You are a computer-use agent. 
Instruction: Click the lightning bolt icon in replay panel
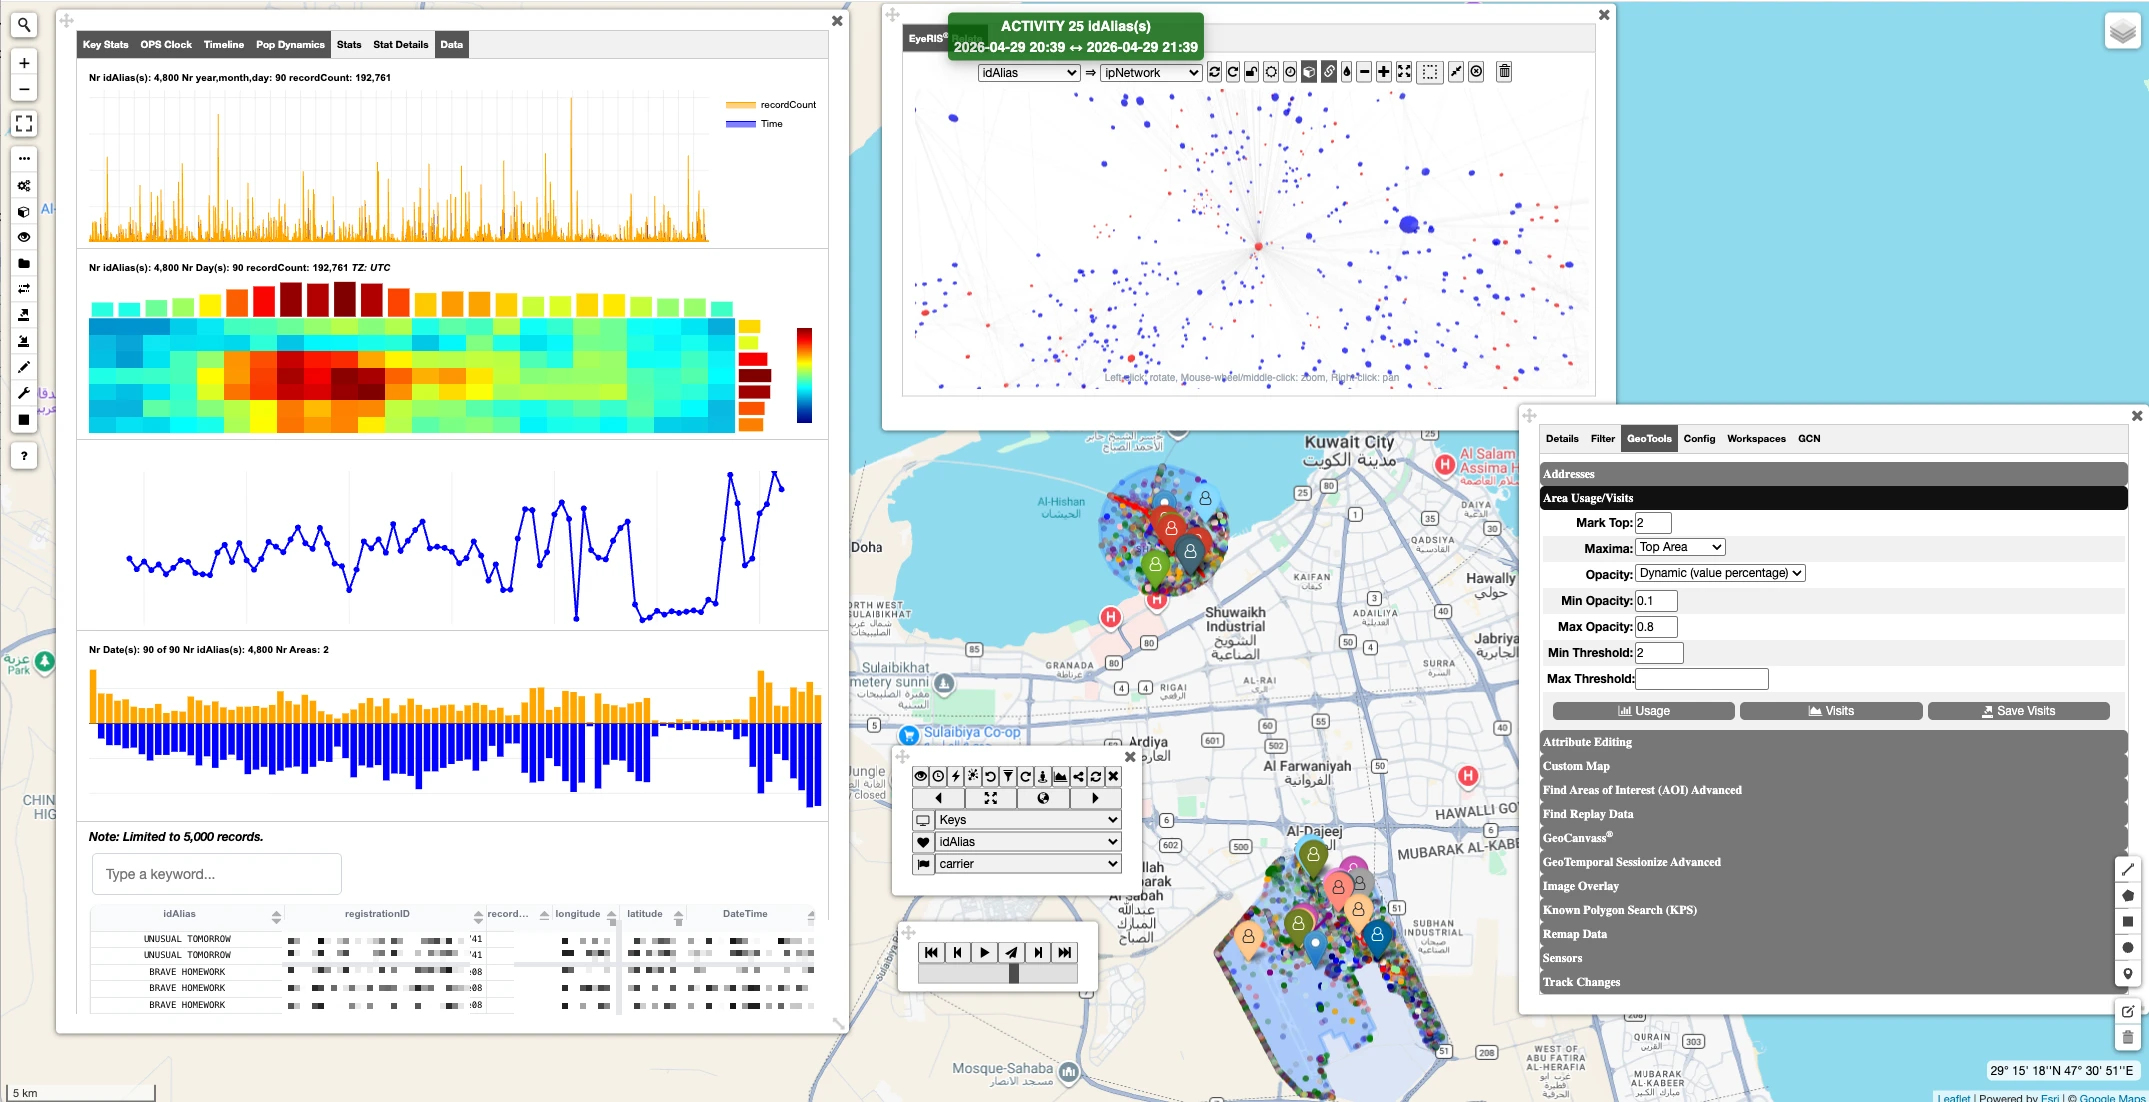[956, 776]
